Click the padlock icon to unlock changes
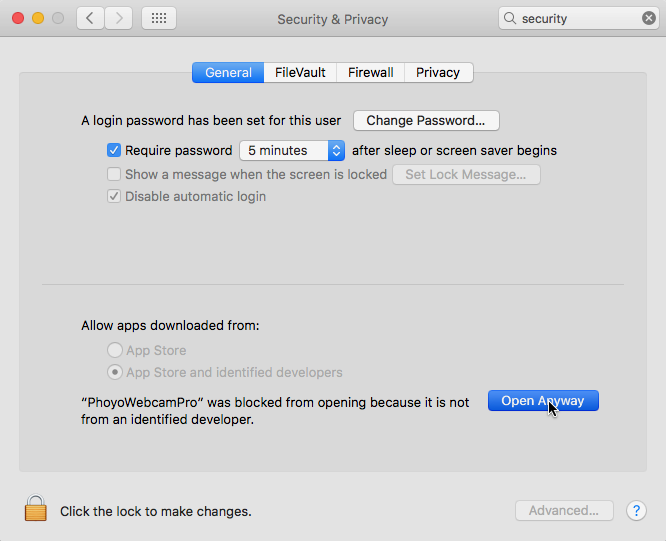 click(36, 508)
